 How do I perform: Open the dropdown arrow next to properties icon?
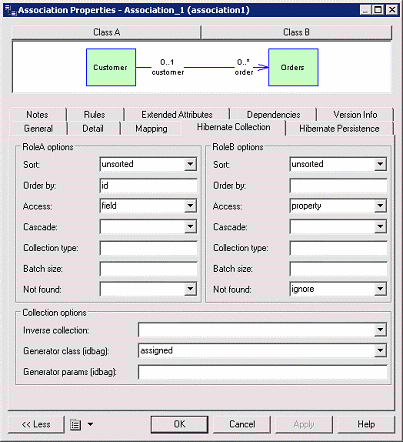click(90, 425)
